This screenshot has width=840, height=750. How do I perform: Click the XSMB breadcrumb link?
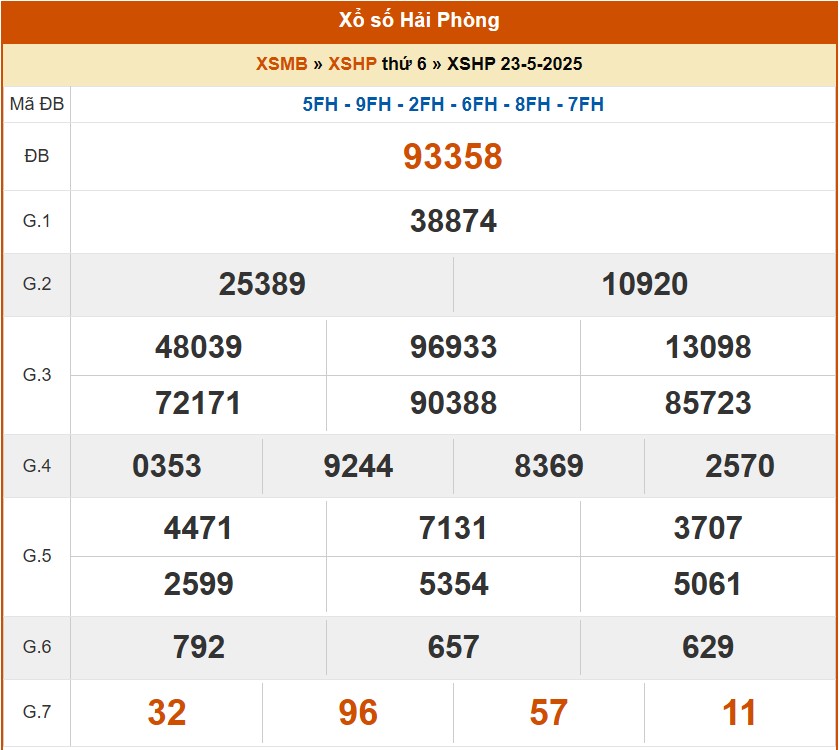coord(281,64)
